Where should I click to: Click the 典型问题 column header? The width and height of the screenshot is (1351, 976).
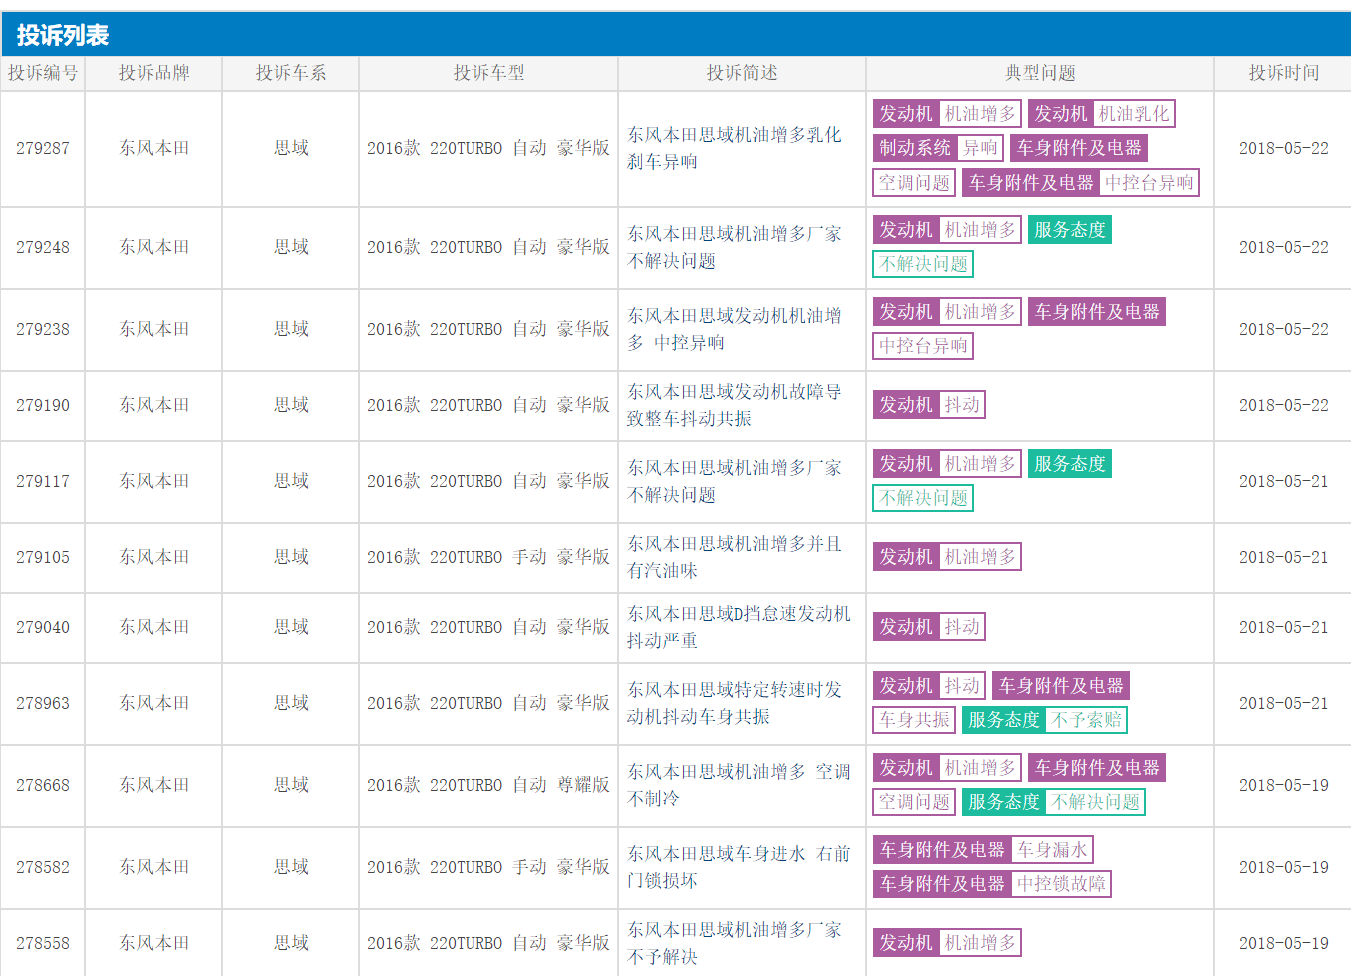pyautogui.click(x=1040, y=73)
